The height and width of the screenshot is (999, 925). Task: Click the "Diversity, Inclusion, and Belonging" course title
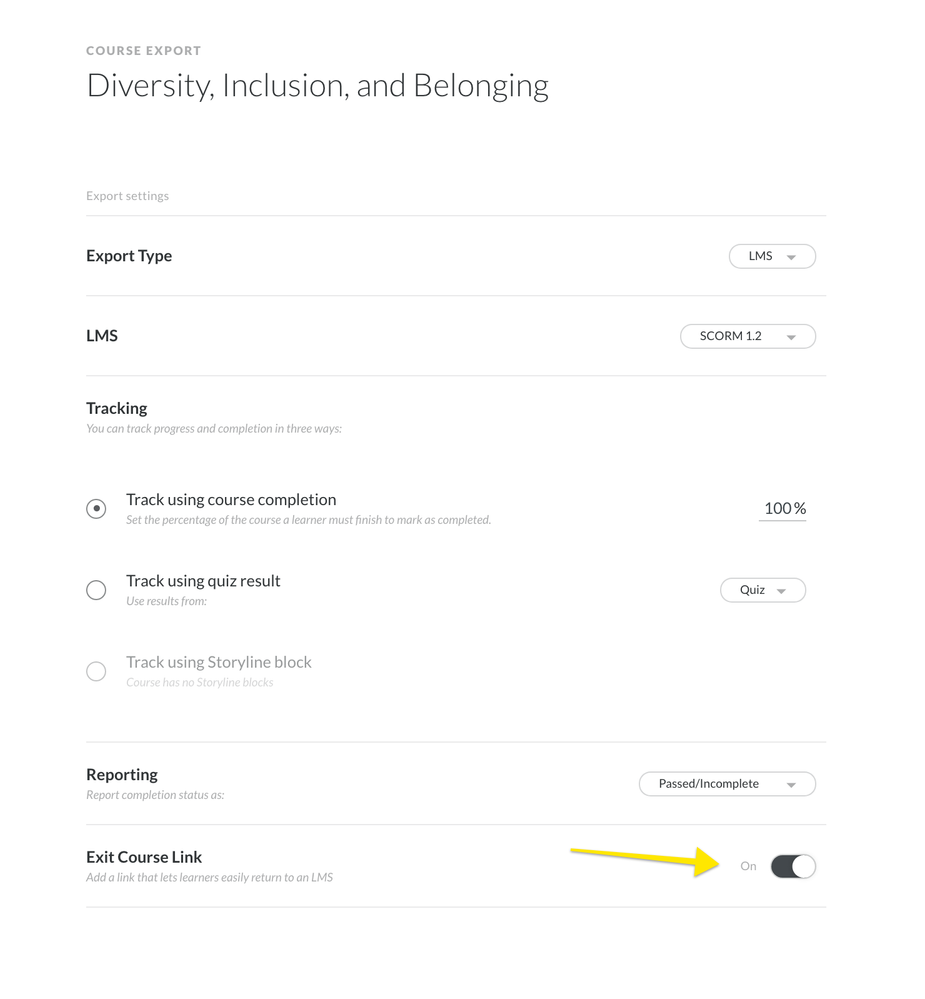[317, 86]
